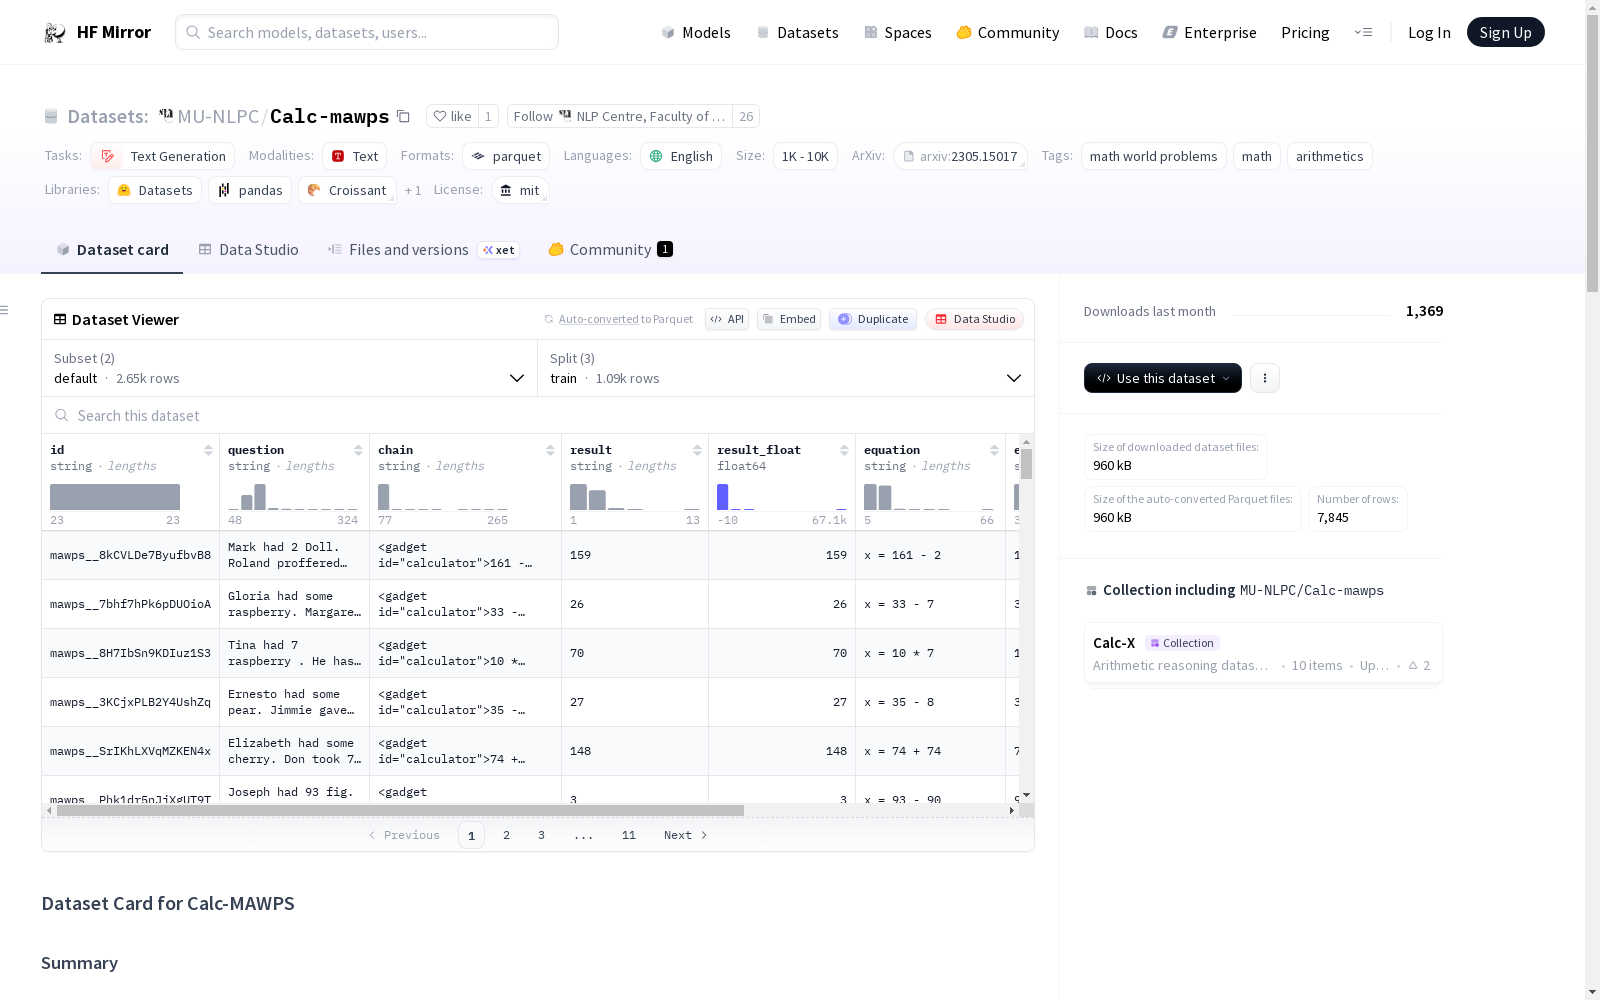Go to page 11 of the table
This screenshot has height=1000, width=1600.
(x=628, y=835)
